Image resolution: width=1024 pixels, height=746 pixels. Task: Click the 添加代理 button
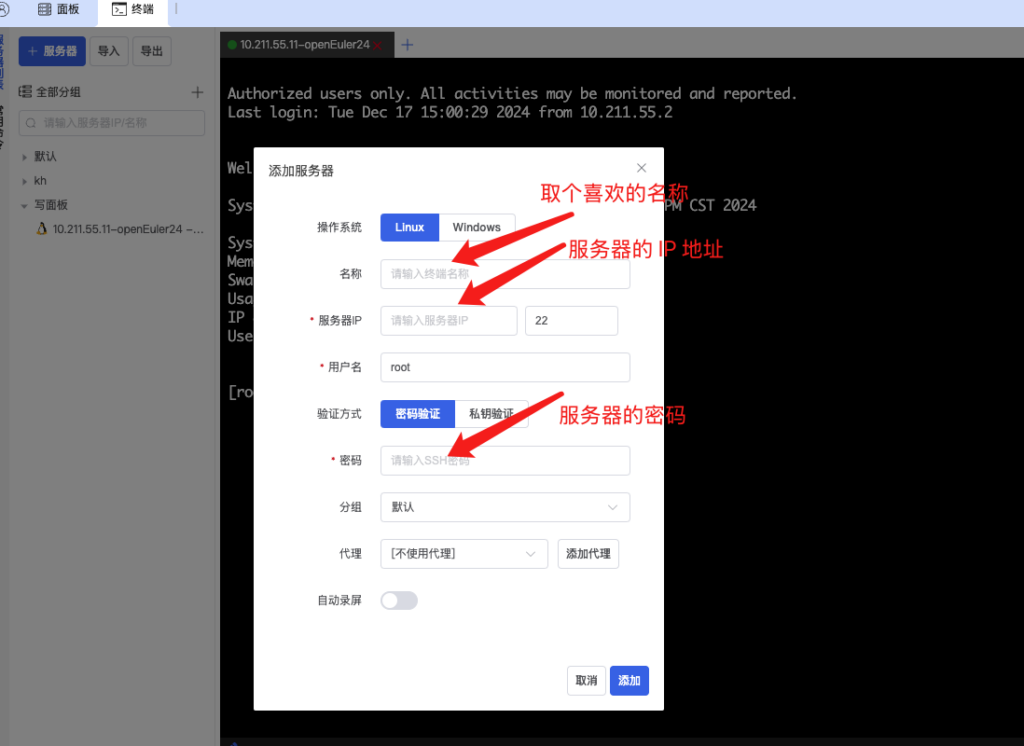point(588,553)
